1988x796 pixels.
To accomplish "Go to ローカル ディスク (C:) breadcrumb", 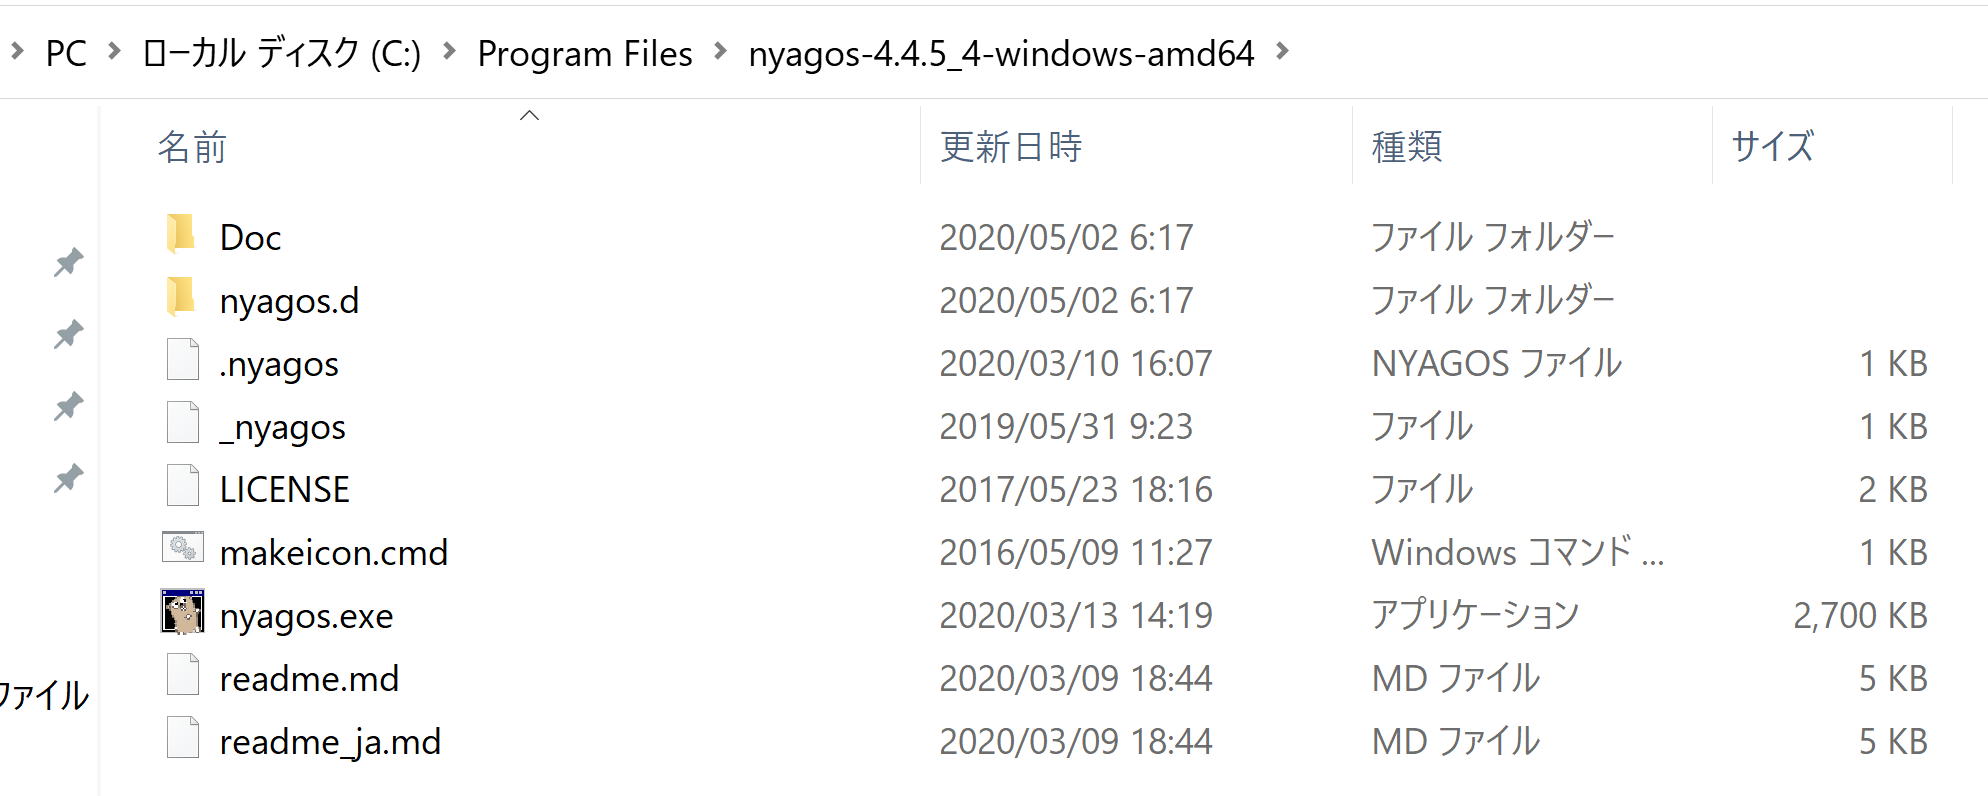I will (x=282, y=53).
